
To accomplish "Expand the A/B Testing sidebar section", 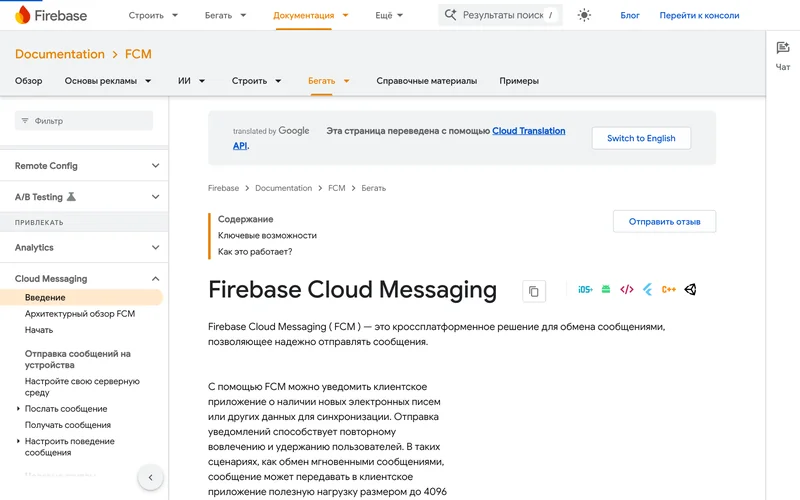I will click(156, 197).
